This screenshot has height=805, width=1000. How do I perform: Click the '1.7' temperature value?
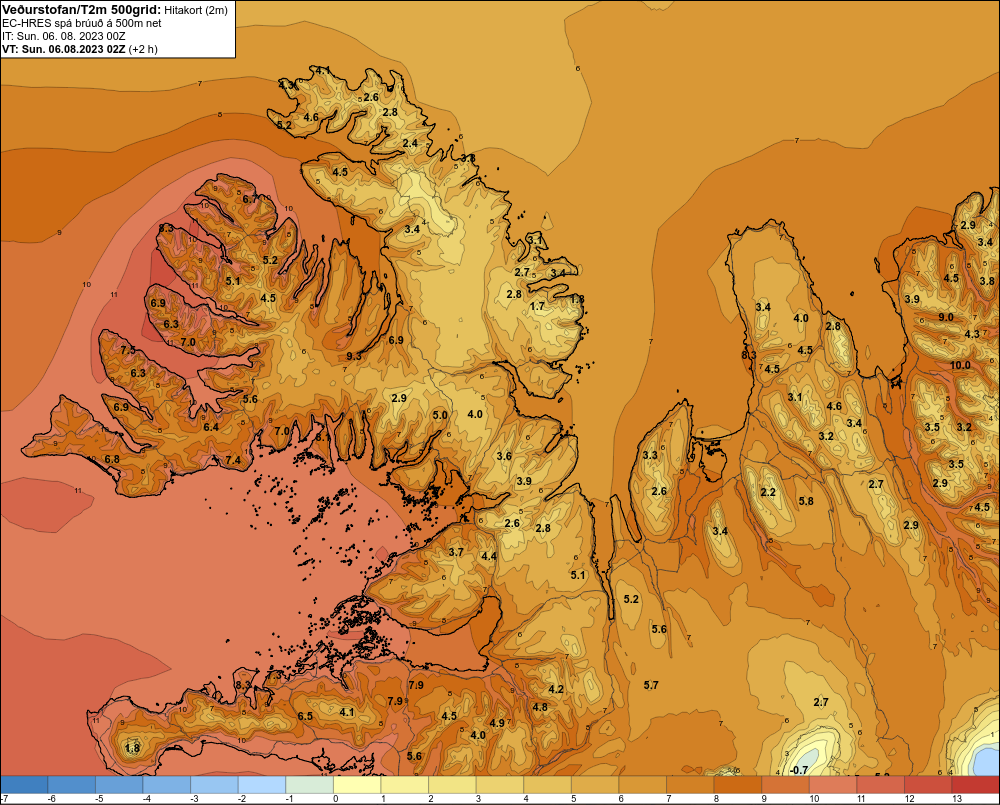[538, 306]
